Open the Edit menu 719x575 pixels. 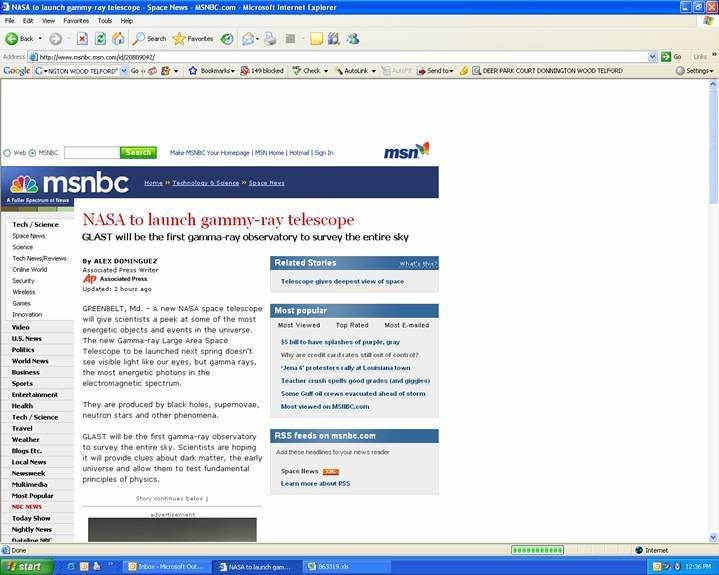coord(28,21)
